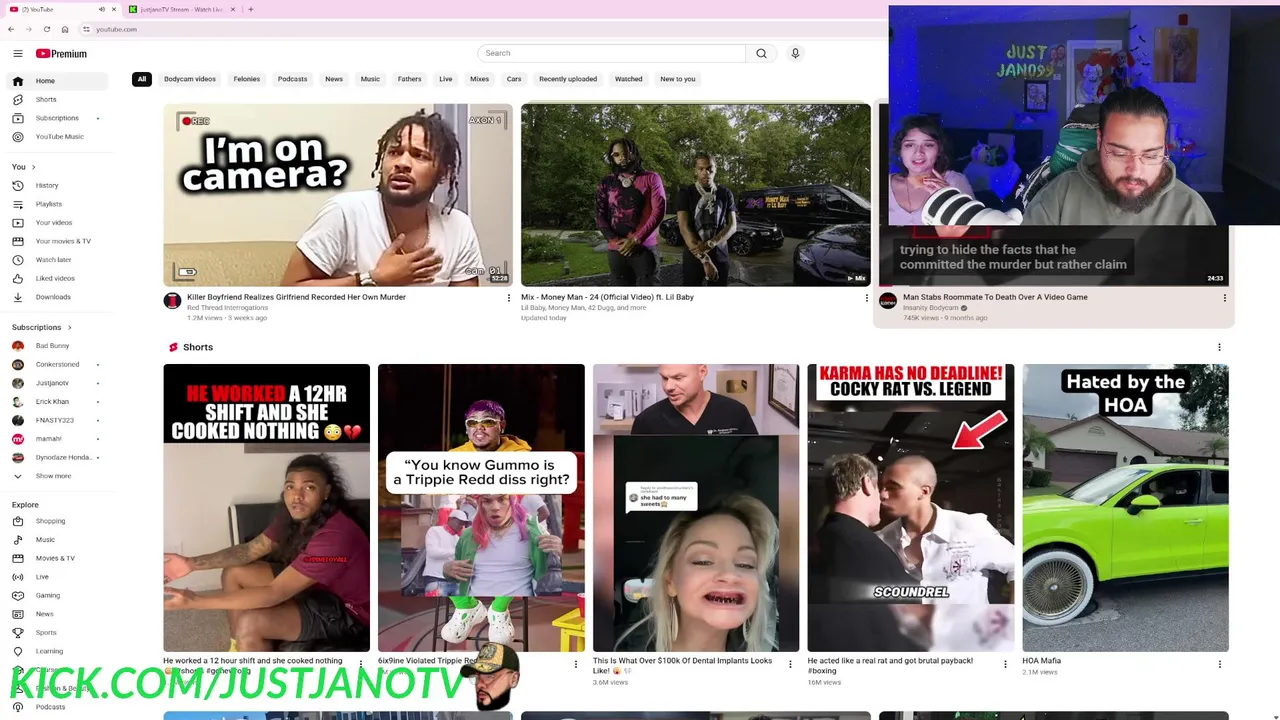Click the YouTube Premium logo
The image size is (1280, 720).
(61, 53)
